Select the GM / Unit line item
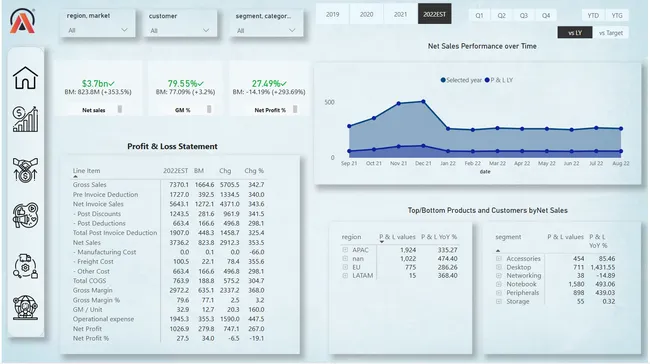The image size is (650, 364). 87,309
